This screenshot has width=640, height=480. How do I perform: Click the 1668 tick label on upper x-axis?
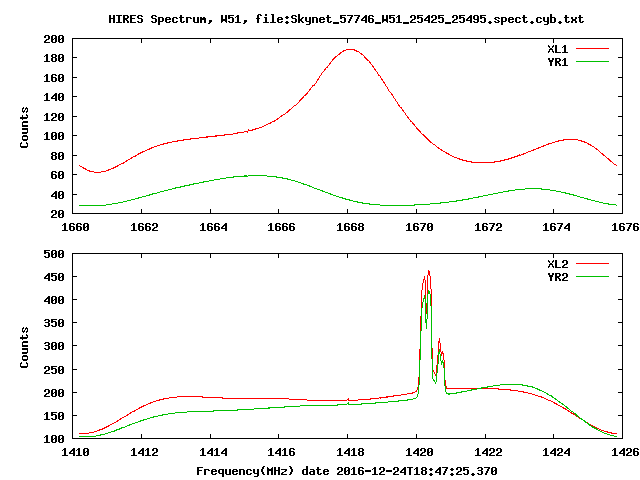pyautogui.click(x=350, y=227)
